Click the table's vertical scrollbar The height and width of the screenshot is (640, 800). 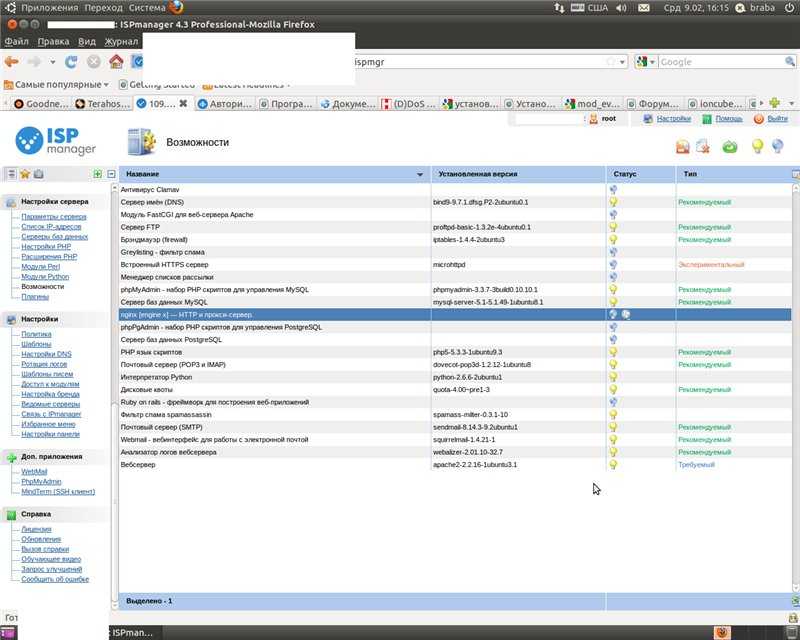click(795, 388)
